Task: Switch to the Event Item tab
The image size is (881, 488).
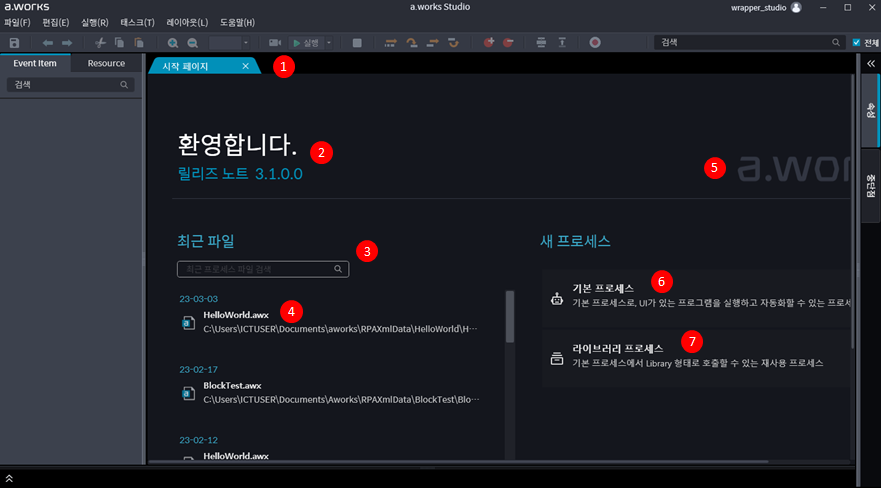Action: pyautogui.click(x=35, y=63)
